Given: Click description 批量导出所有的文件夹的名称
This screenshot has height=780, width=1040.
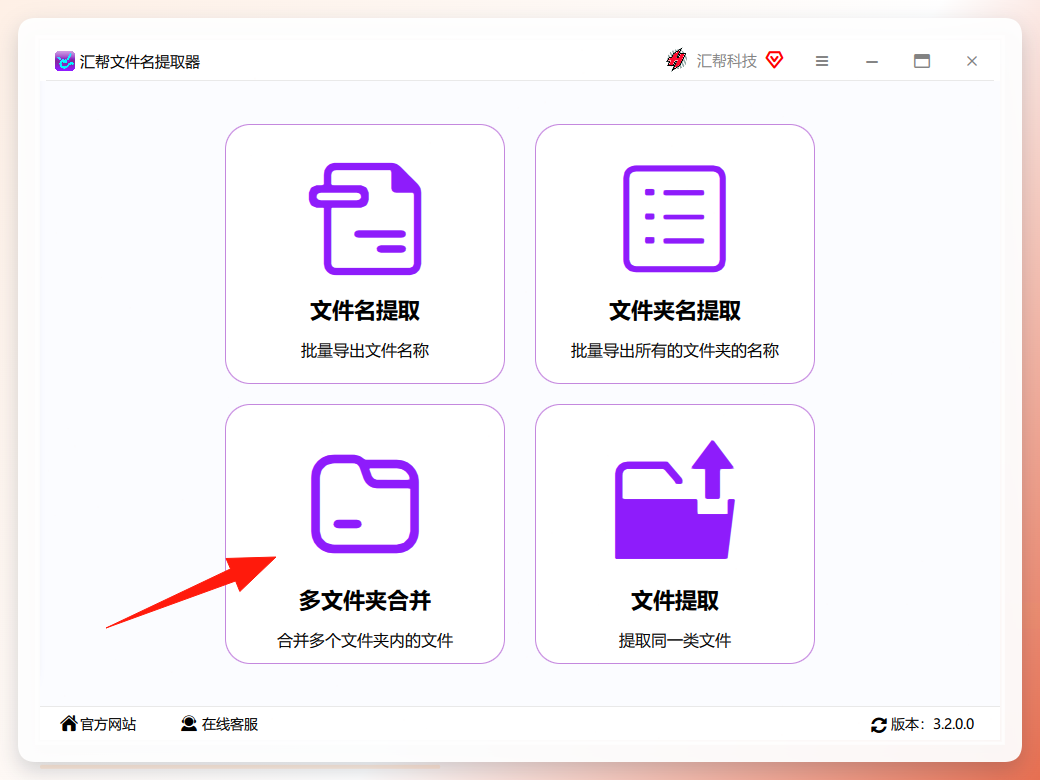Looking at the screenshot, I should [x=675, y=351].
